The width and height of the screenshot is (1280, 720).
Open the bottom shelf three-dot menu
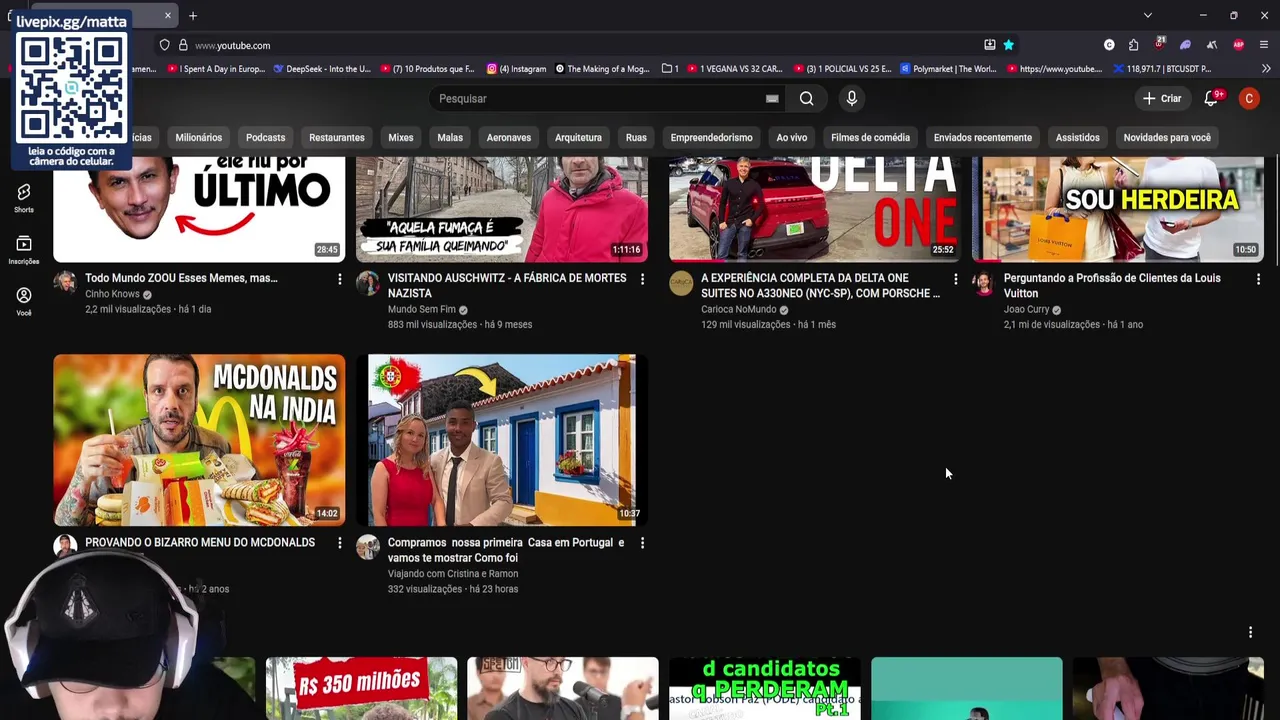tap(1250, 632)
